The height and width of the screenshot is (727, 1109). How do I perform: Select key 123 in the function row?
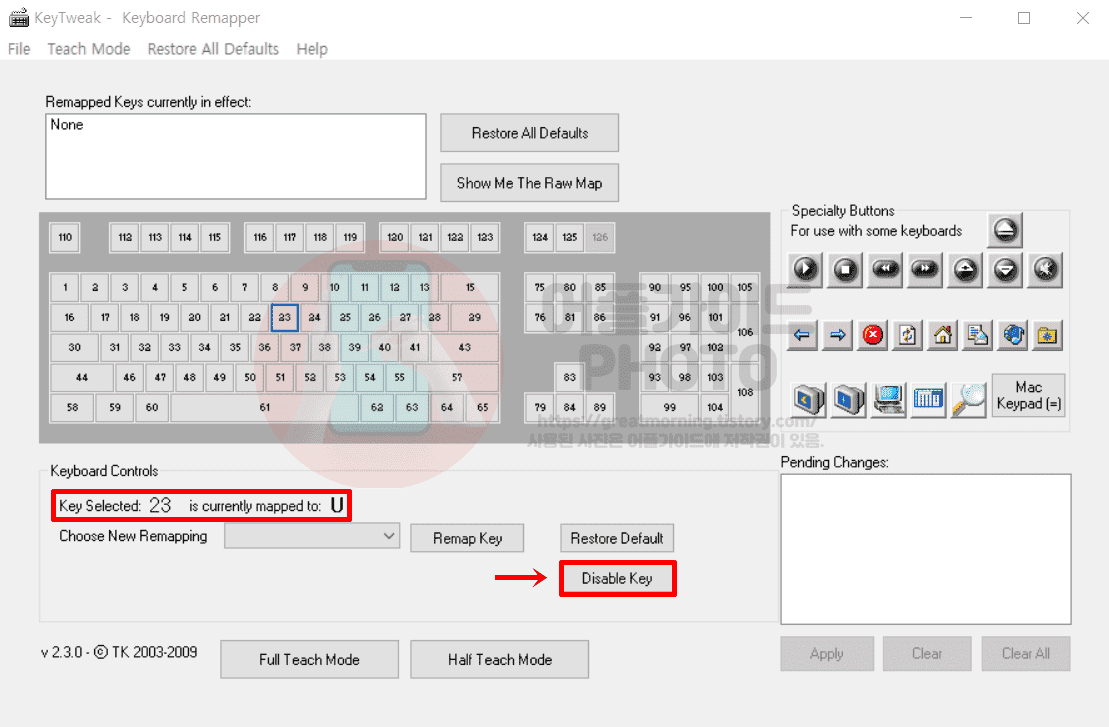click(485, 237)
